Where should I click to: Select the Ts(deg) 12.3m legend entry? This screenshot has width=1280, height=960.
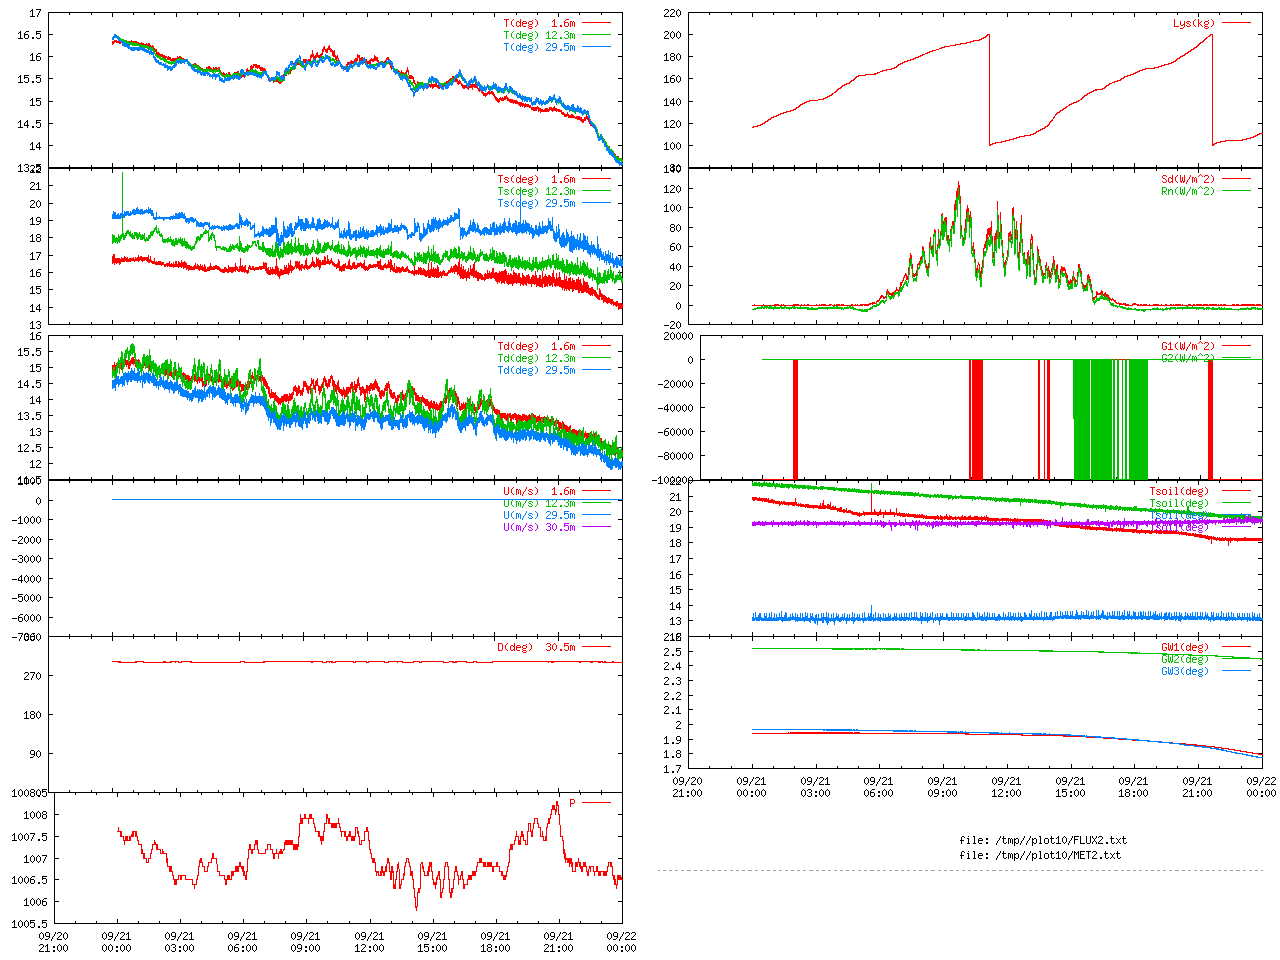(537, 191)
